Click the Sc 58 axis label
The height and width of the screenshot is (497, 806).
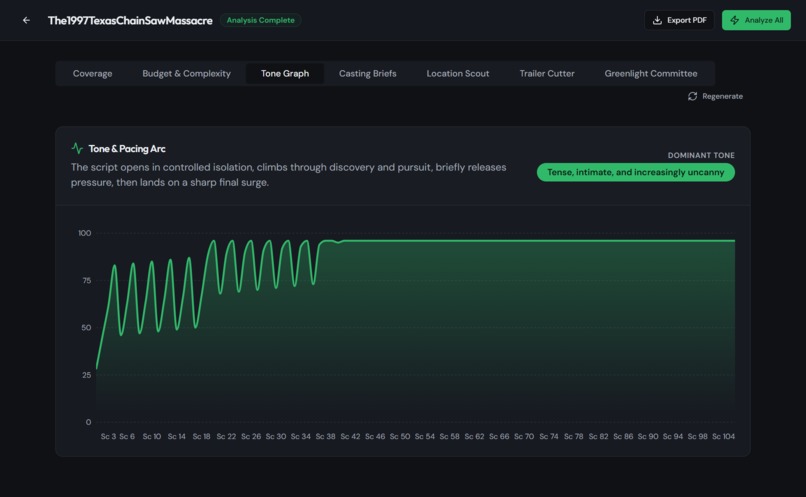[449, 436]
